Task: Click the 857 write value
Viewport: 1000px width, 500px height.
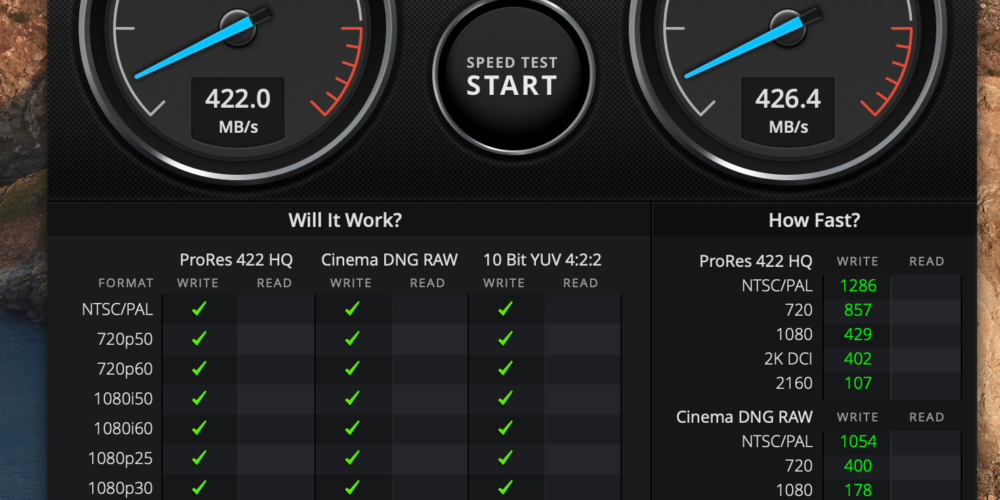Action: coord(858,311)
